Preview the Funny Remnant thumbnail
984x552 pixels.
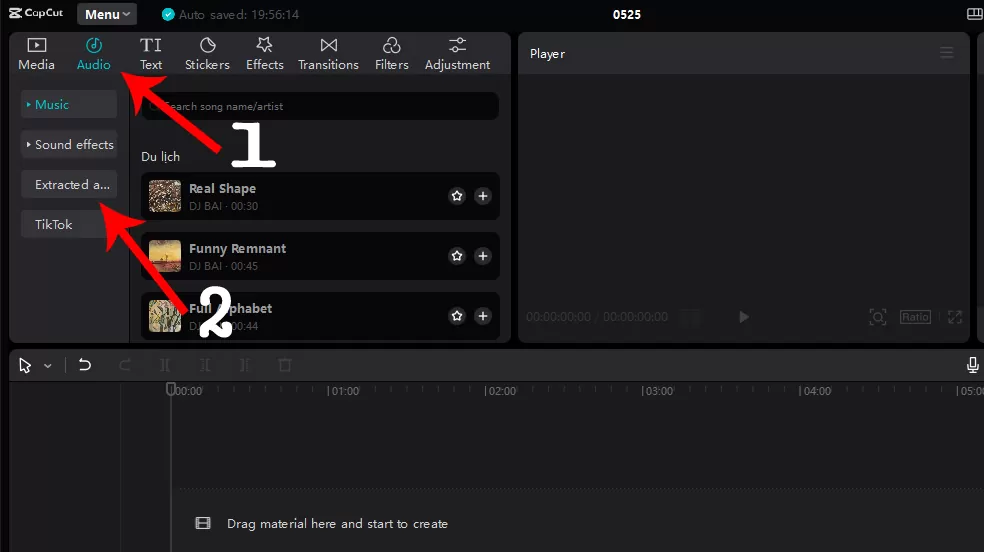(x=165, y=256)
